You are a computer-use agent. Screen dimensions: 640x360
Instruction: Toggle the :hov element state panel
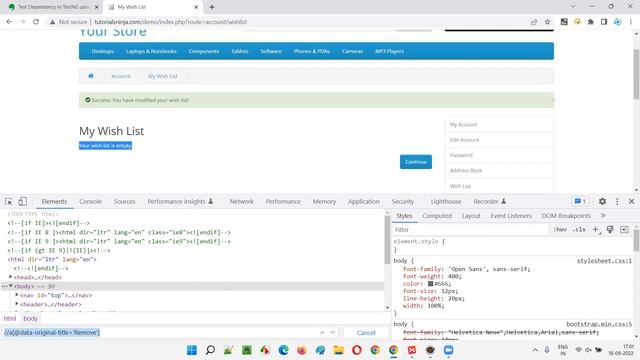click(560, 229)
